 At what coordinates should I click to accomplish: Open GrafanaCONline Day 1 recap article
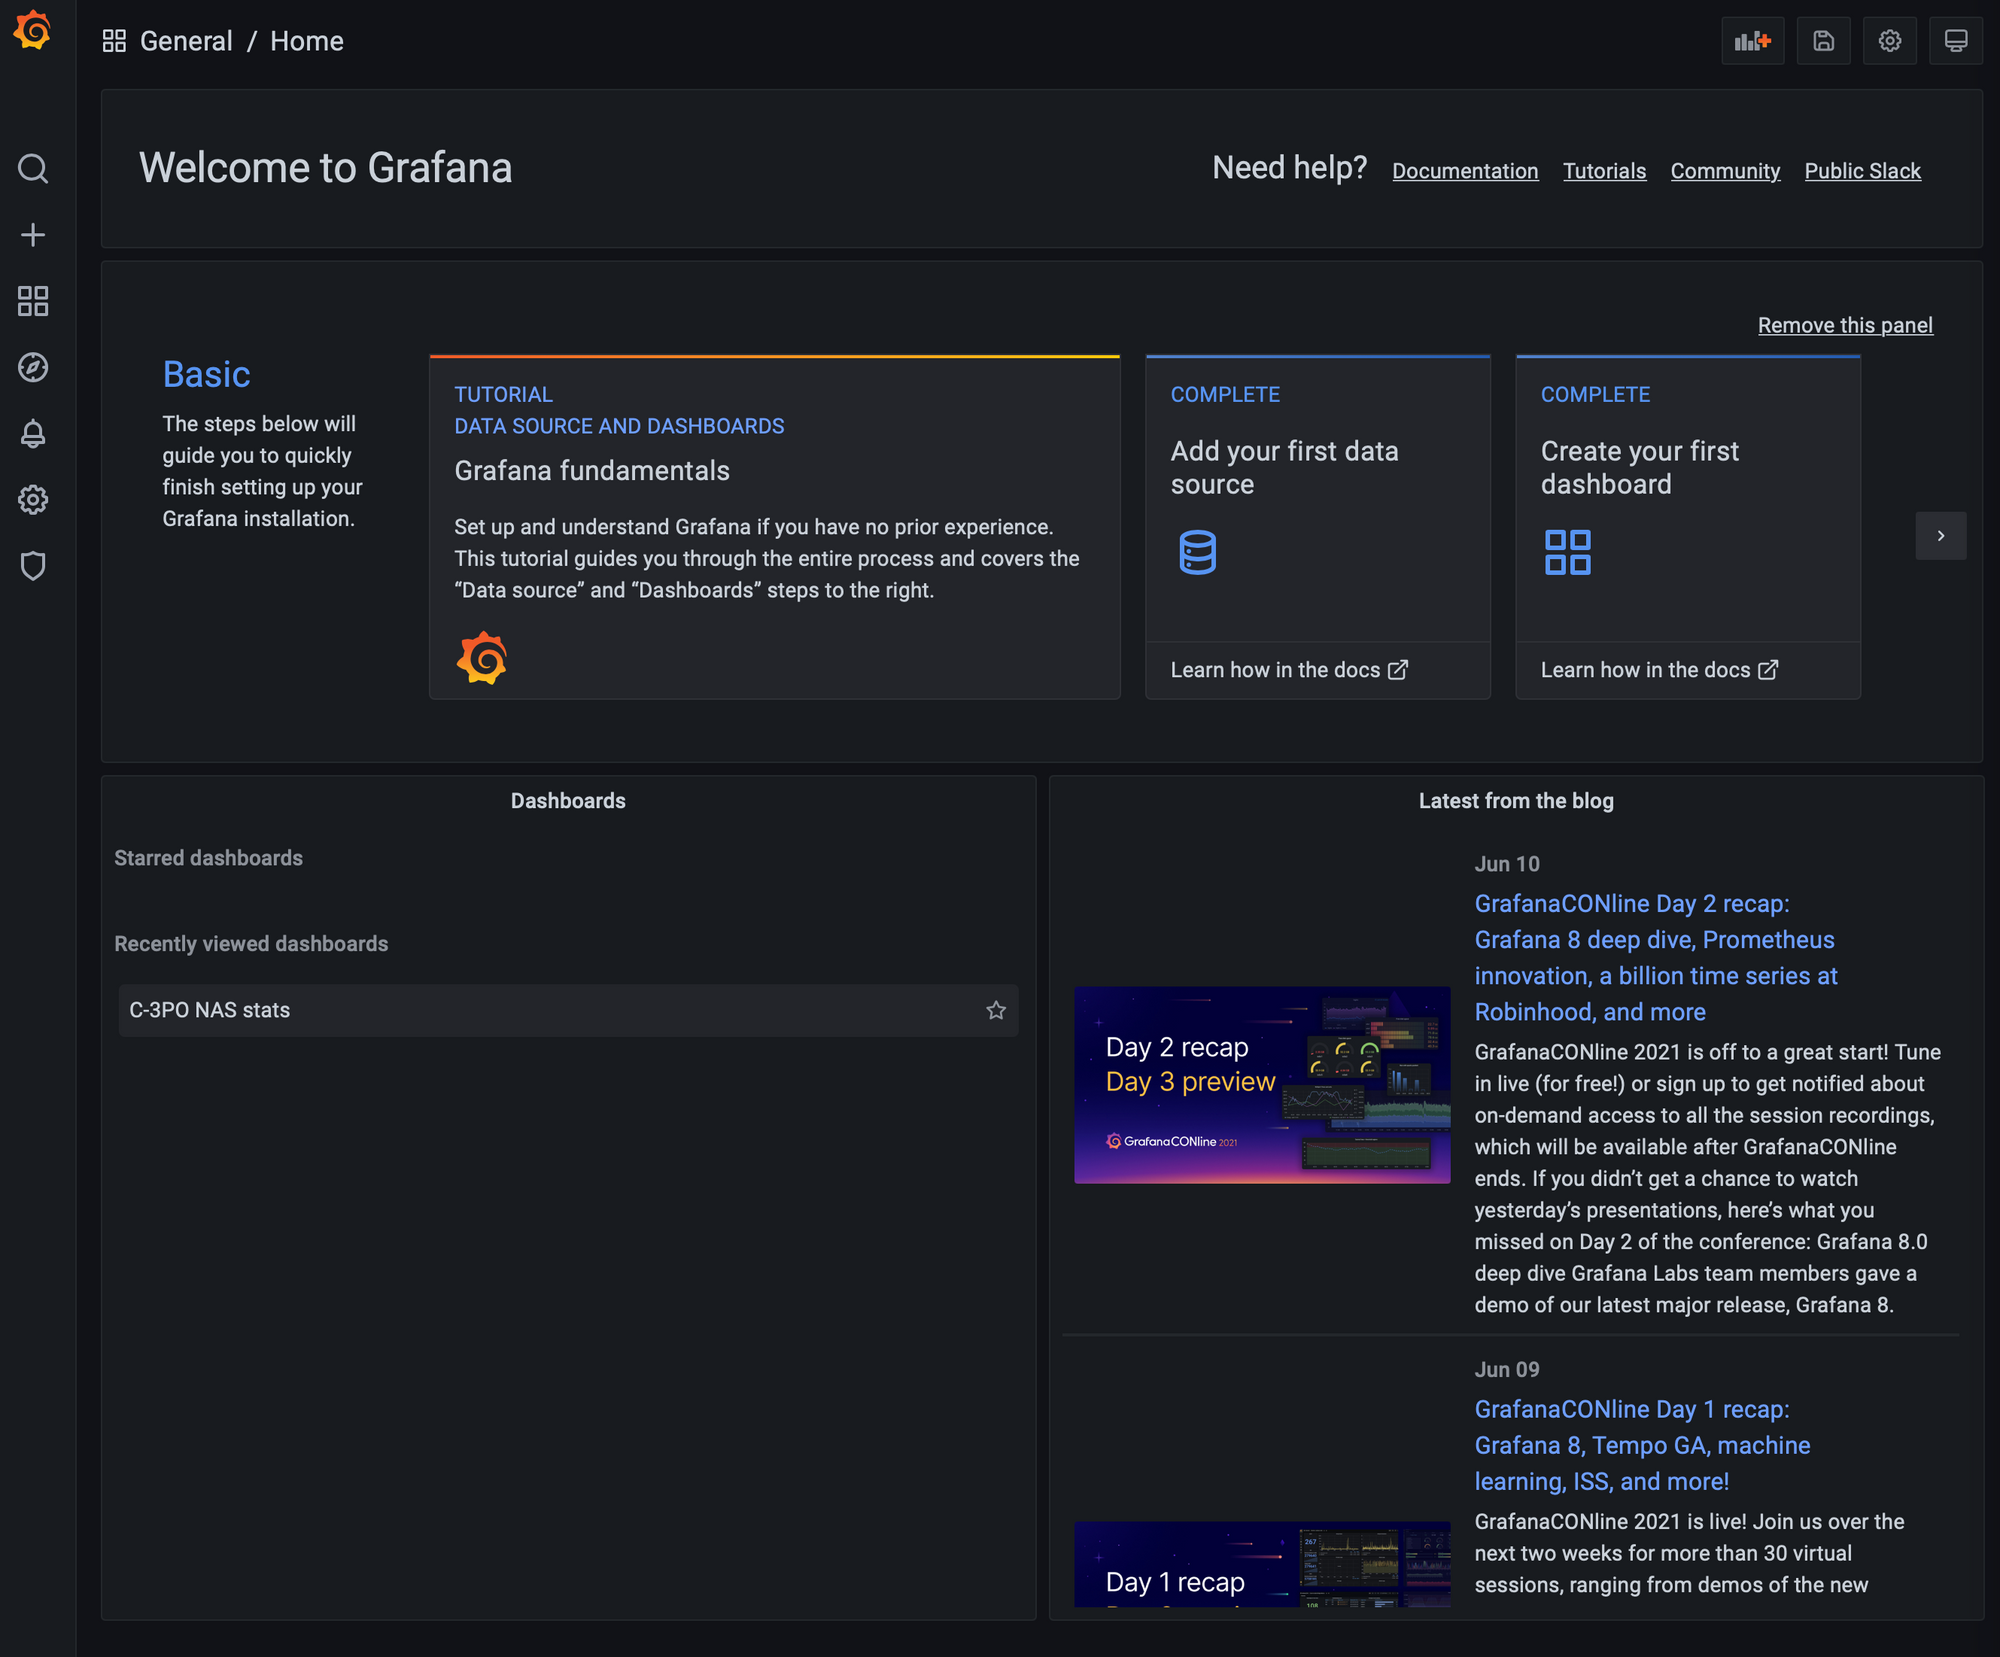(1642, 1445)
